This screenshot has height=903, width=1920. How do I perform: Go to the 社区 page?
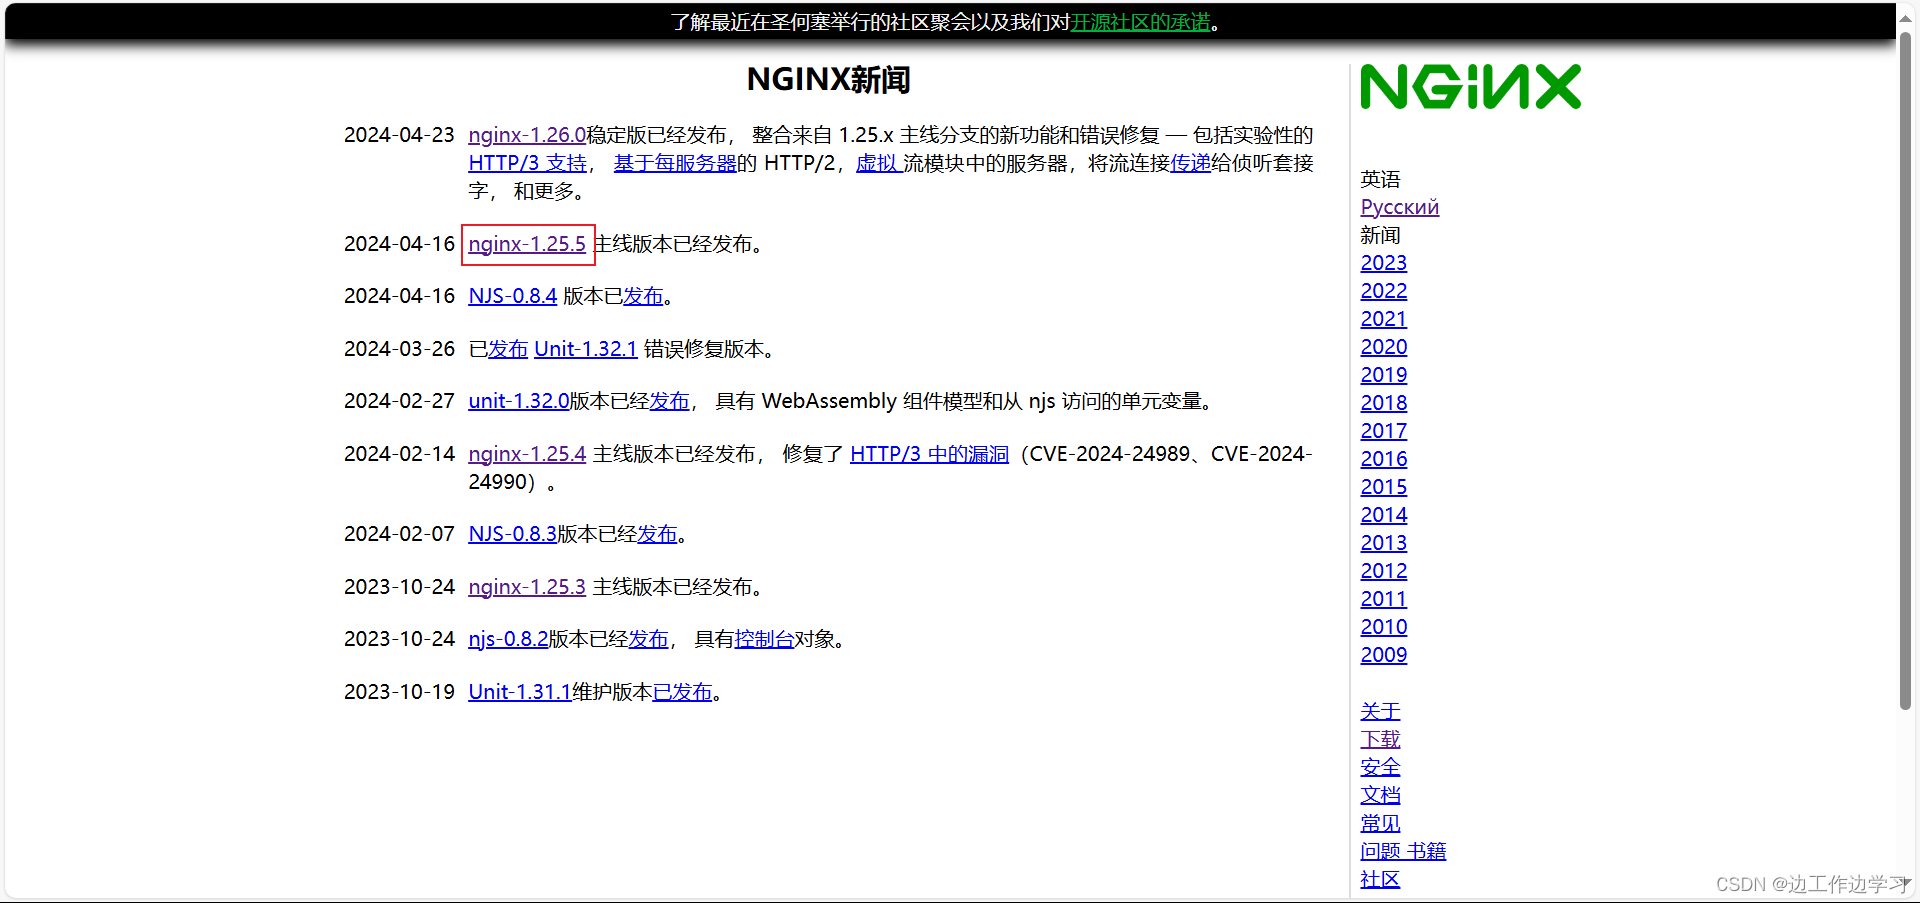(x=1380, y=879)
